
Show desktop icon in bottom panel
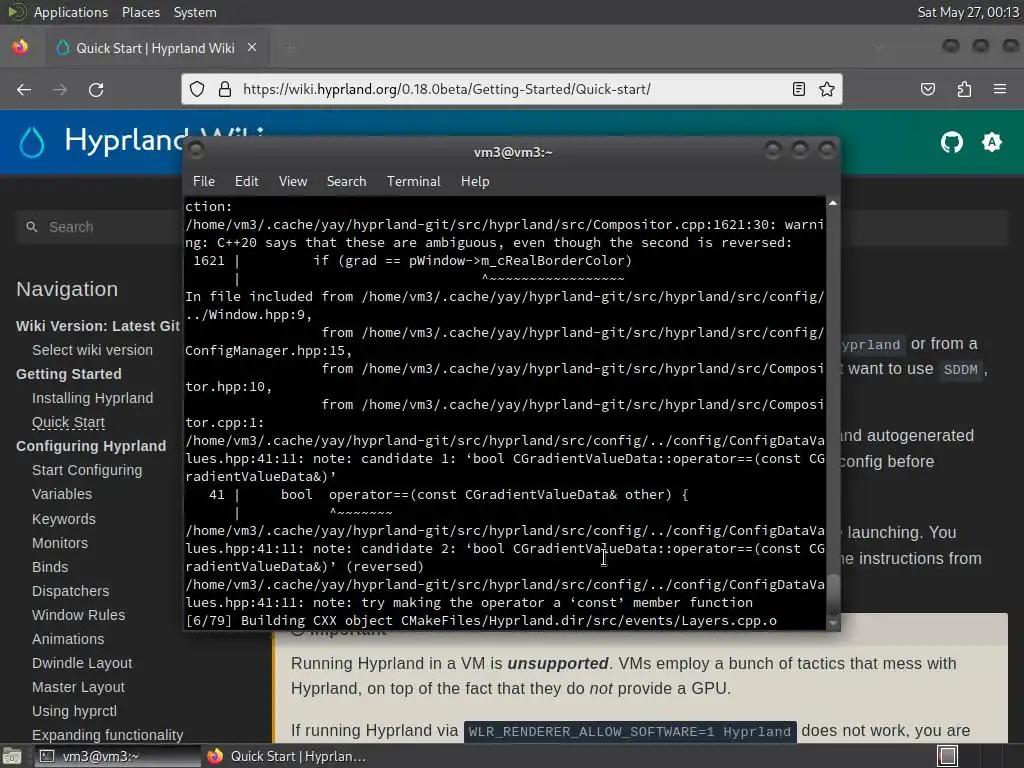tap(12, 756)
